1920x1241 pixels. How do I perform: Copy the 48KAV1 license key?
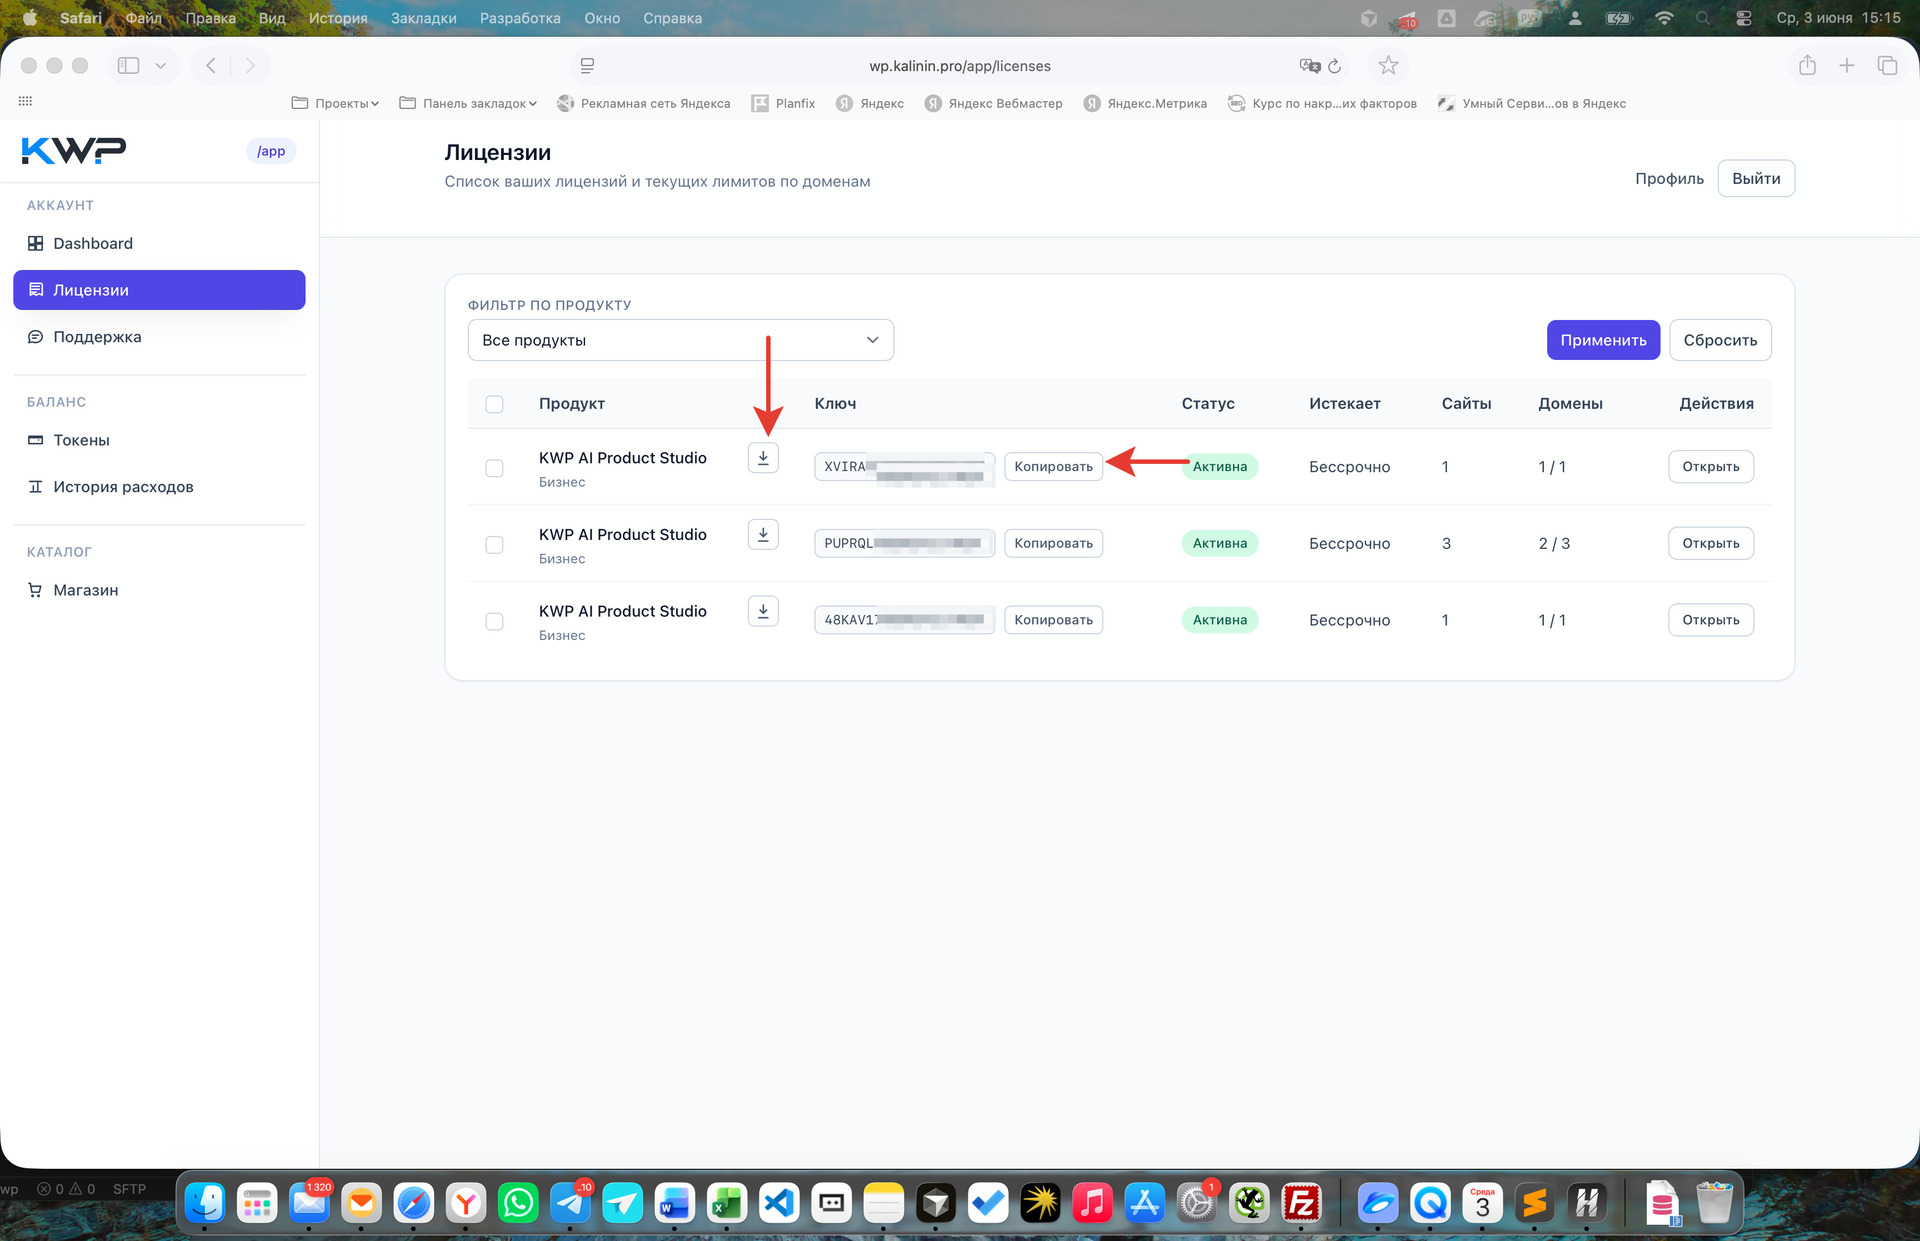(x=1053, y=620)
